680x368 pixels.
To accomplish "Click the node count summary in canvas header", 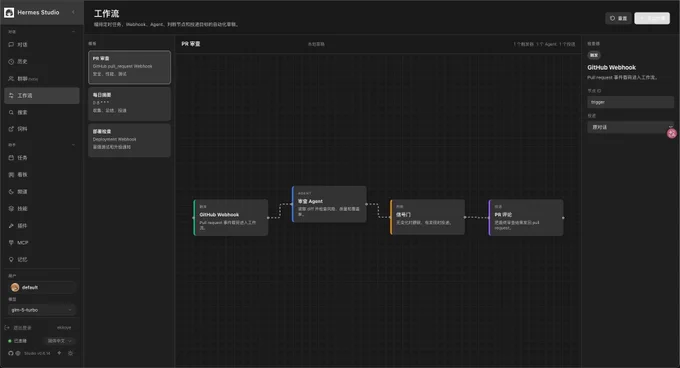I will [x=544, y=44].
